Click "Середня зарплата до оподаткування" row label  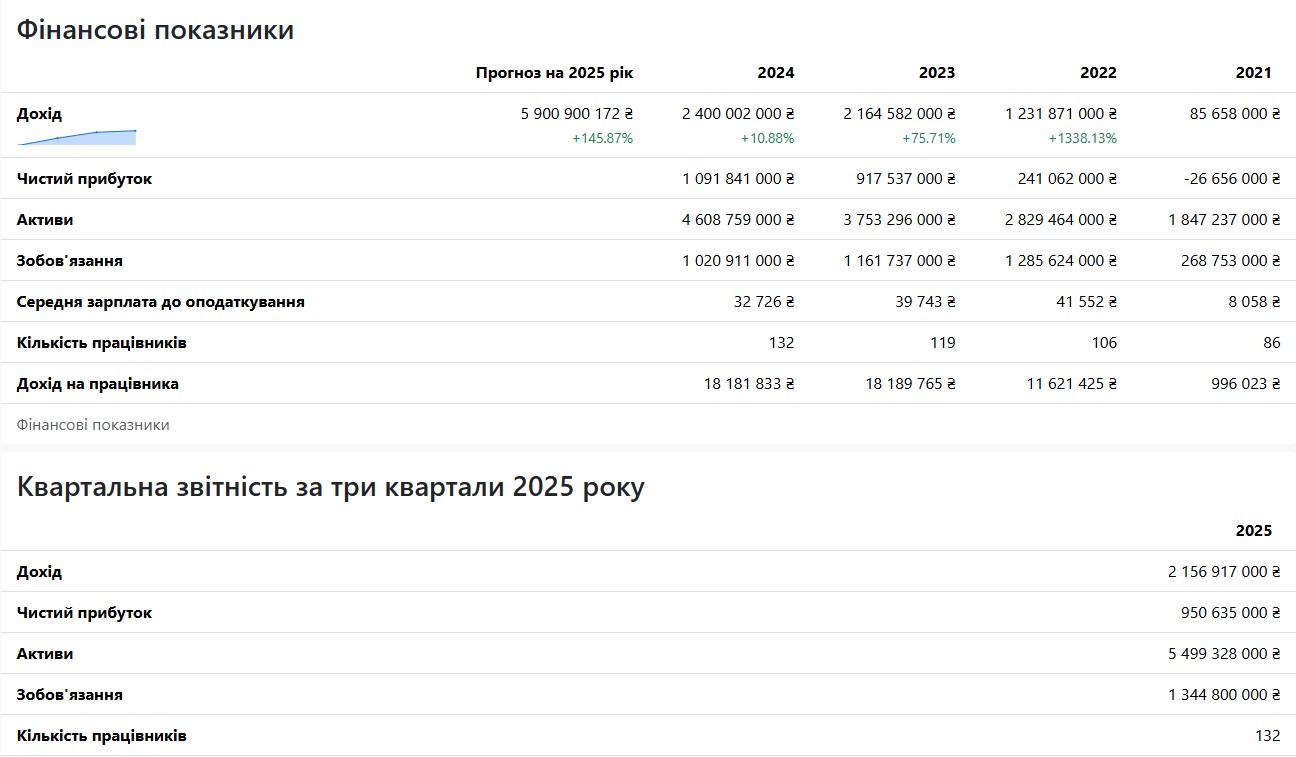161,302
